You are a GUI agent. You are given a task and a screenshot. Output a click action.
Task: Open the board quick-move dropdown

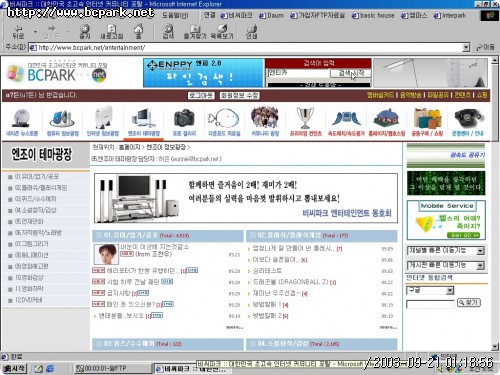[446, 265]
